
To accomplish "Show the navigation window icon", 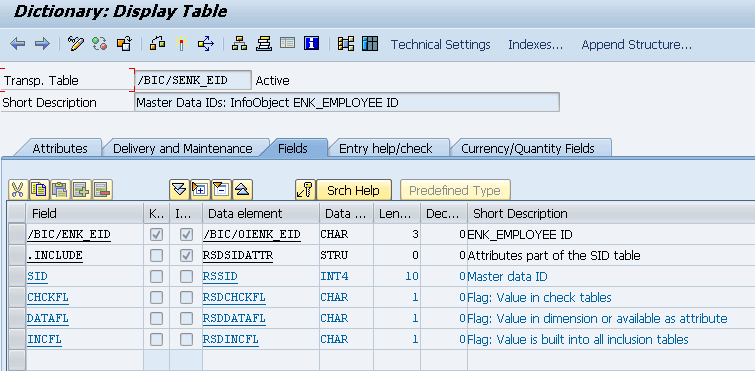I will (263, 44).
